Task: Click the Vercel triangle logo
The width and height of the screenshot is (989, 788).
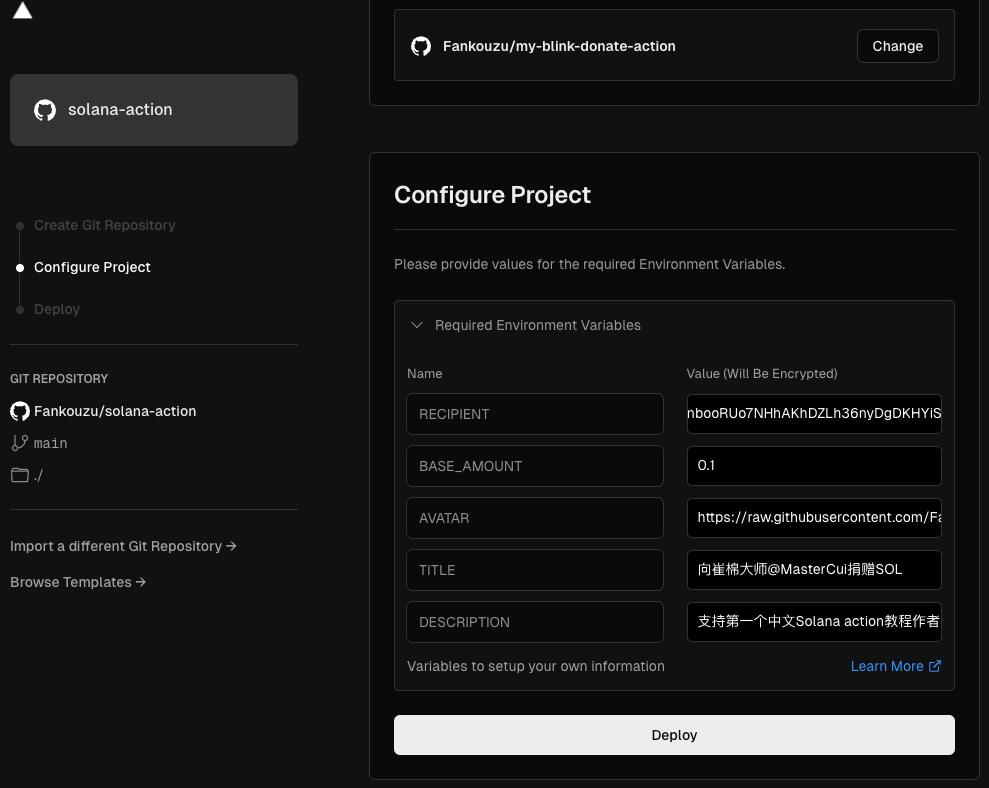Action: pyautogui.click(x=22, y=10)
